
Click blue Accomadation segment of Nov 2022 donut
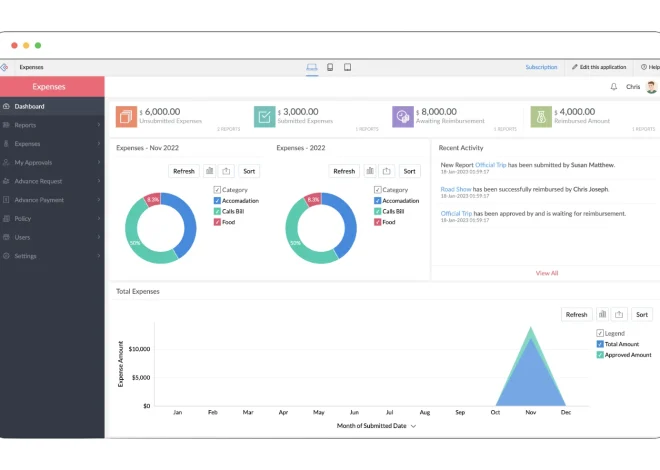click(x=188, y=225)
